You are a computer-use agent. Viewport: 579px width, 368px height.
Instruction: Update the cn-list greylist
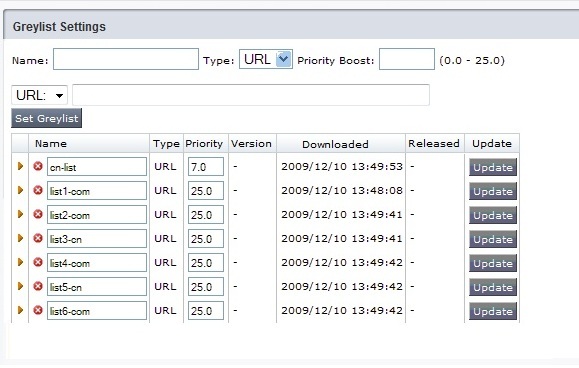(493, 167)
